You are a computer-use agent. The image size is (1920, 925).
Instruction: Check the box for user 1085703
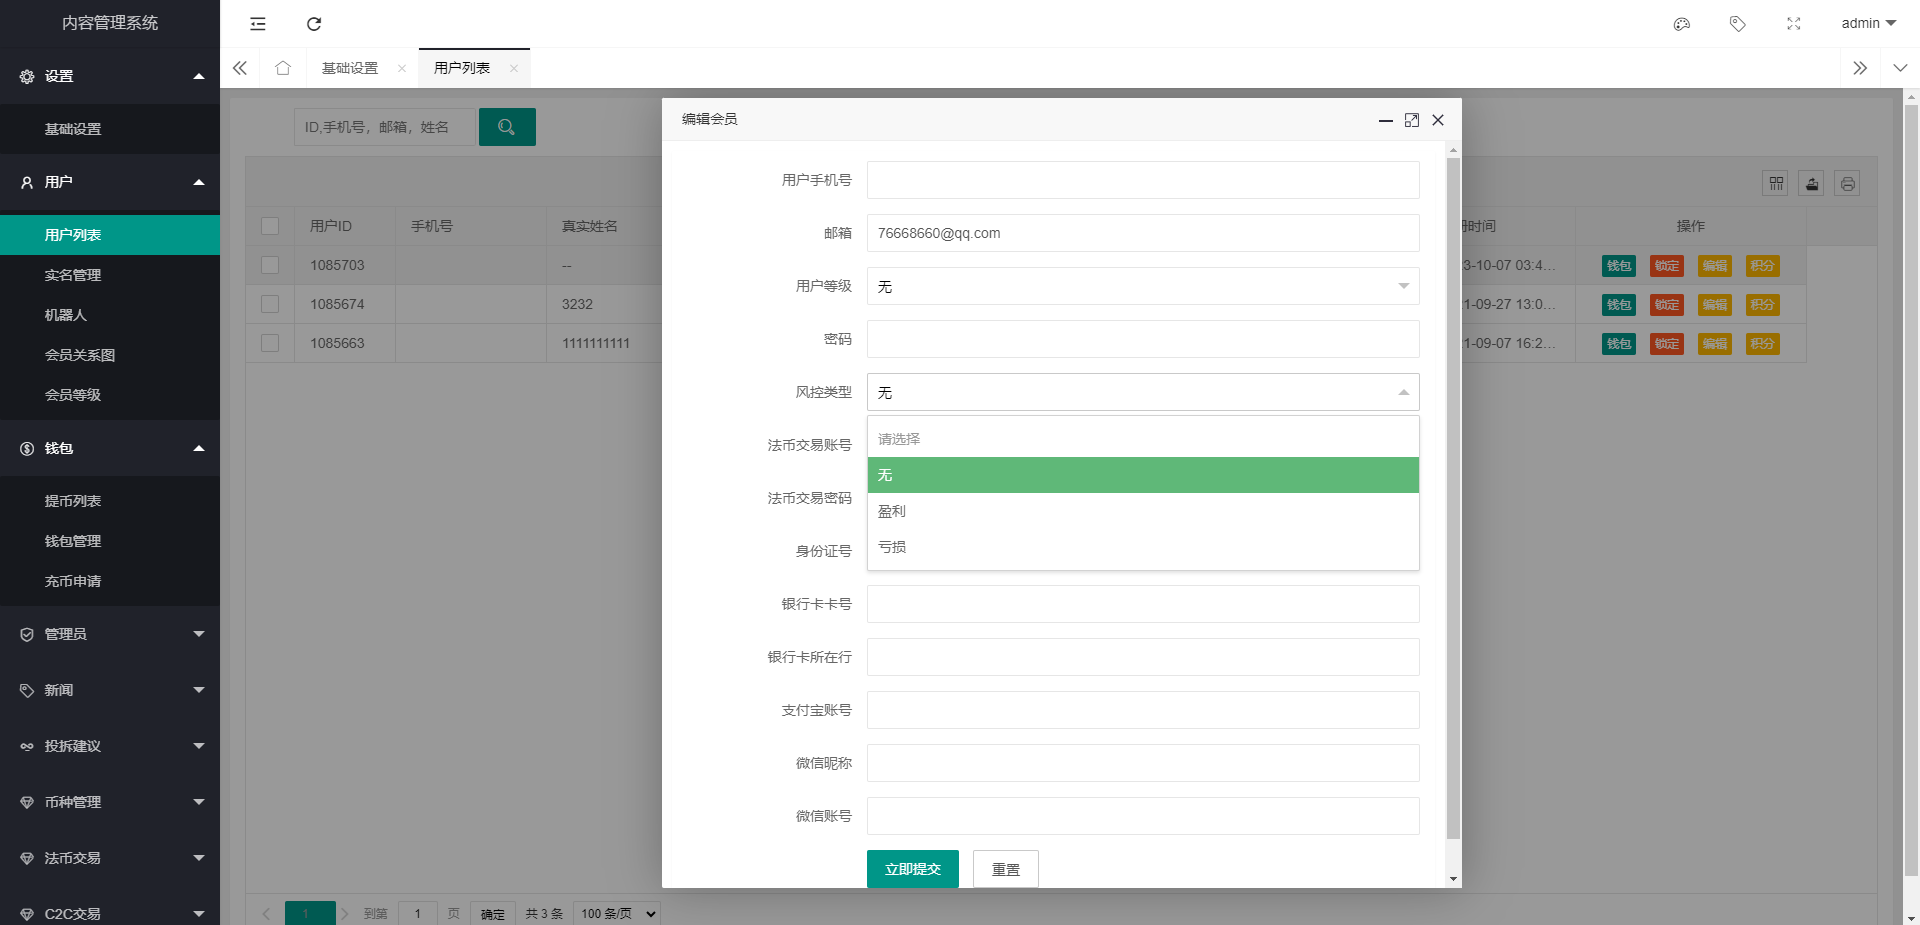pyautogui.click(x=270, y=265)
